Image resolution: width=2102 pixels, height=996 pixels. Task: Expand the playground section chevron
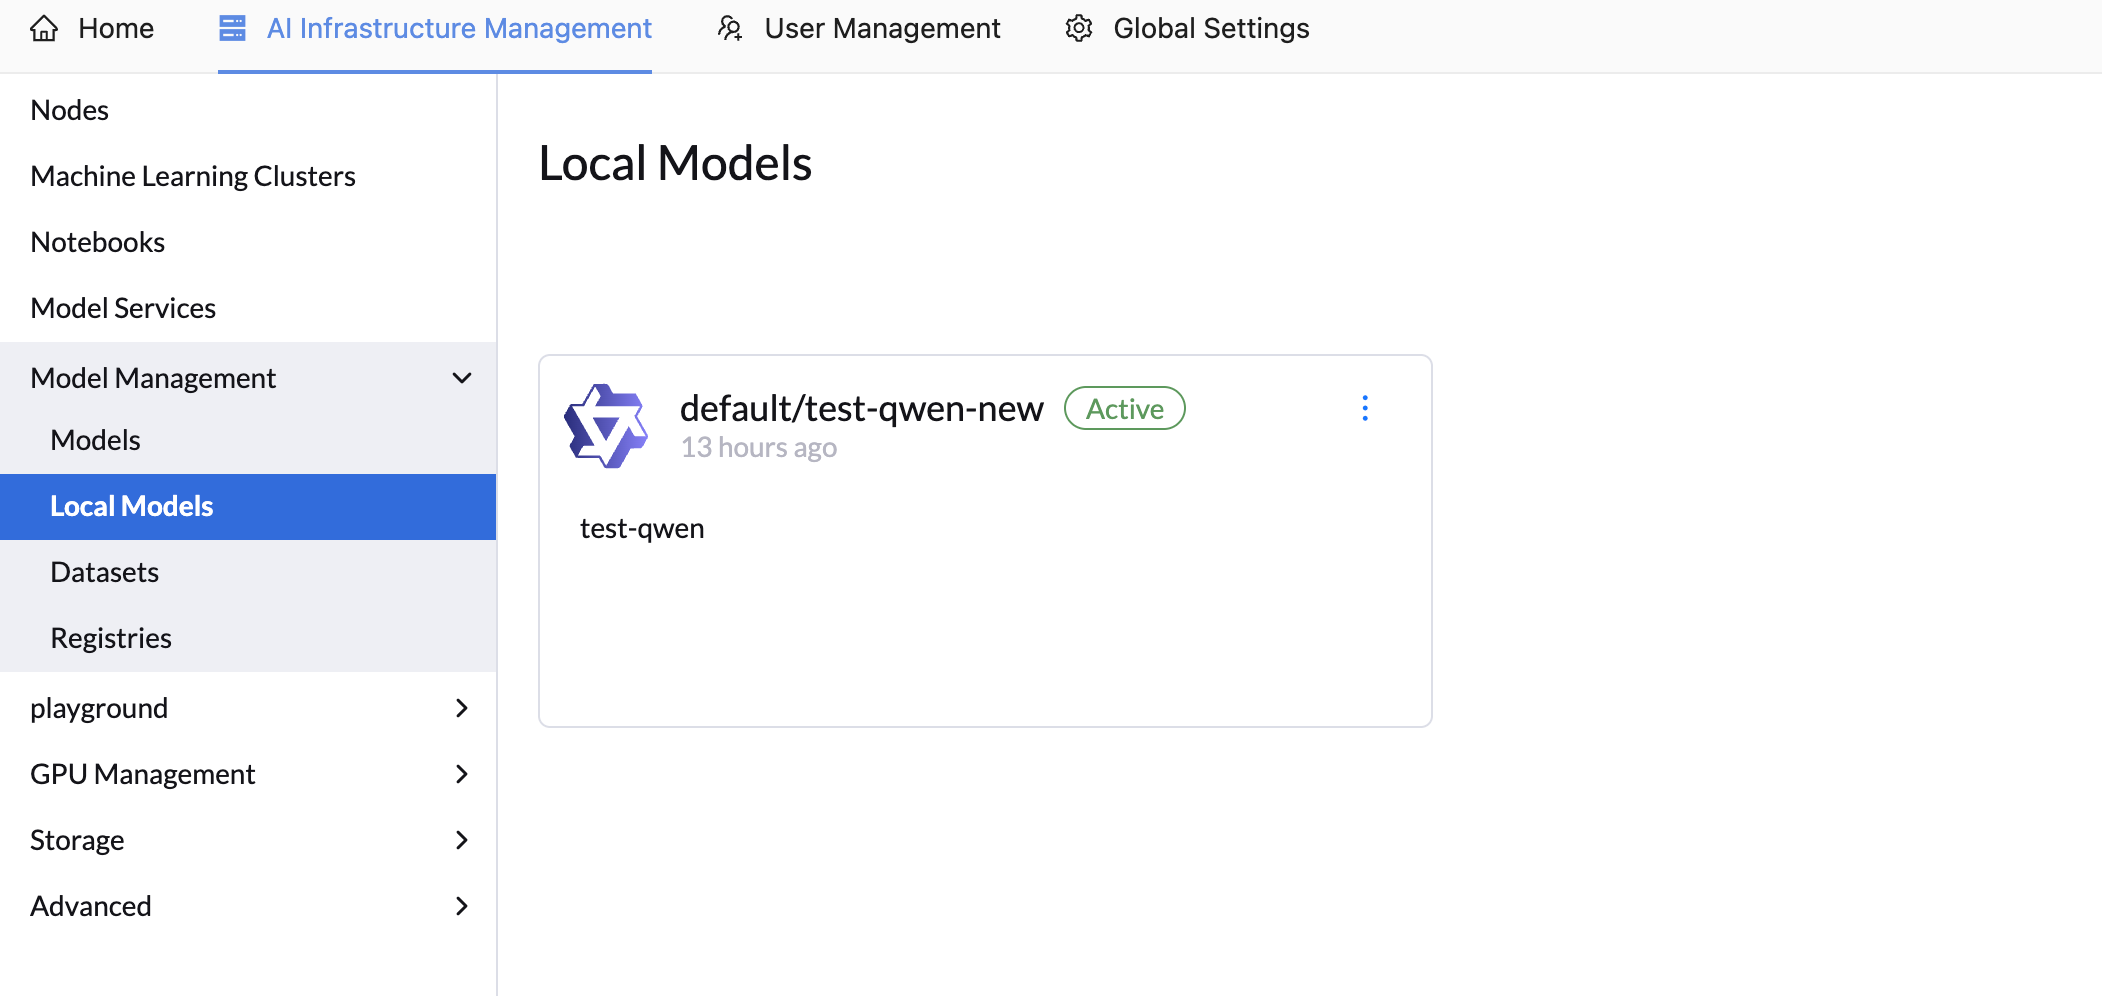click(x=462, y=708)
